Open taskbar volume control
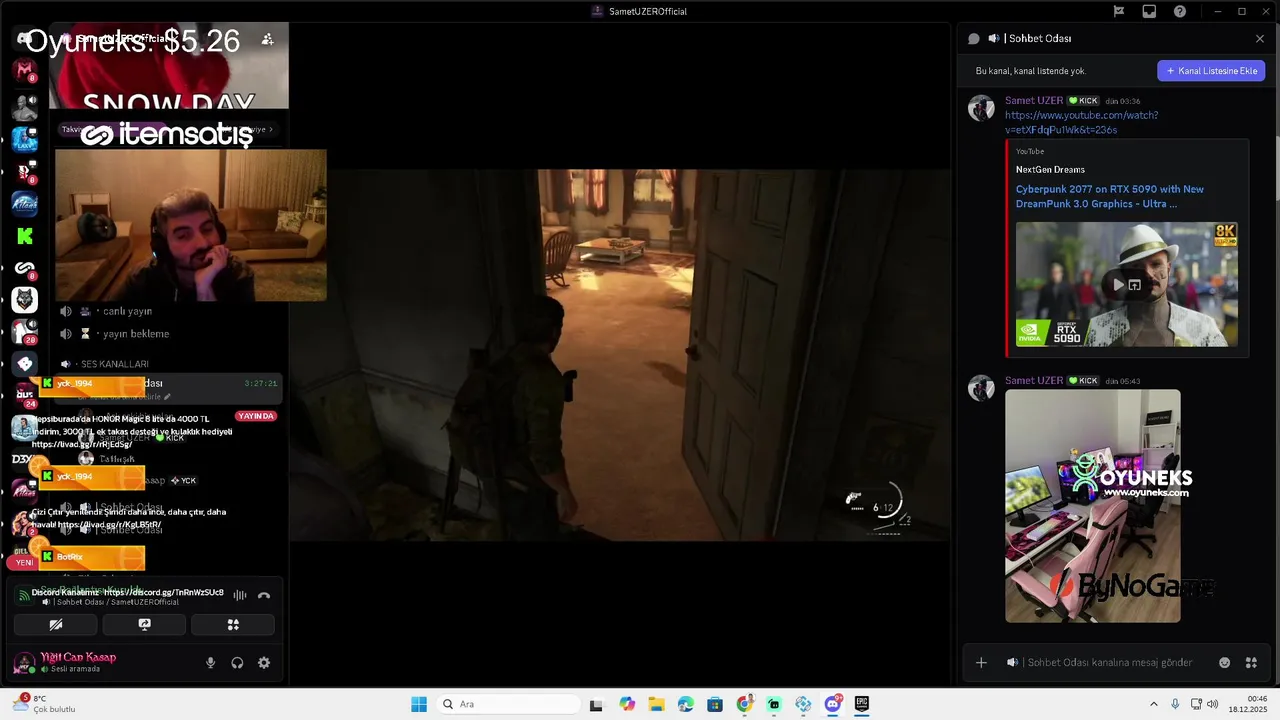 (1212, 704)
